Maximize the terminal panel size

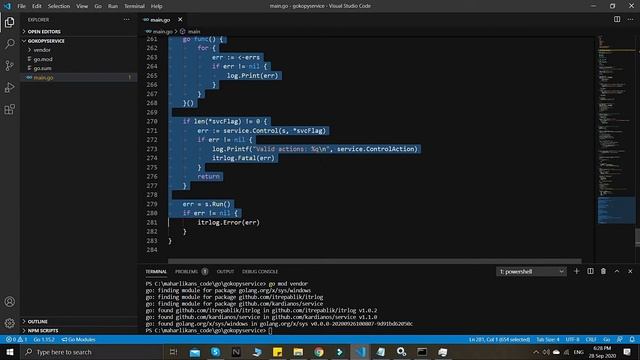(617, 271)
